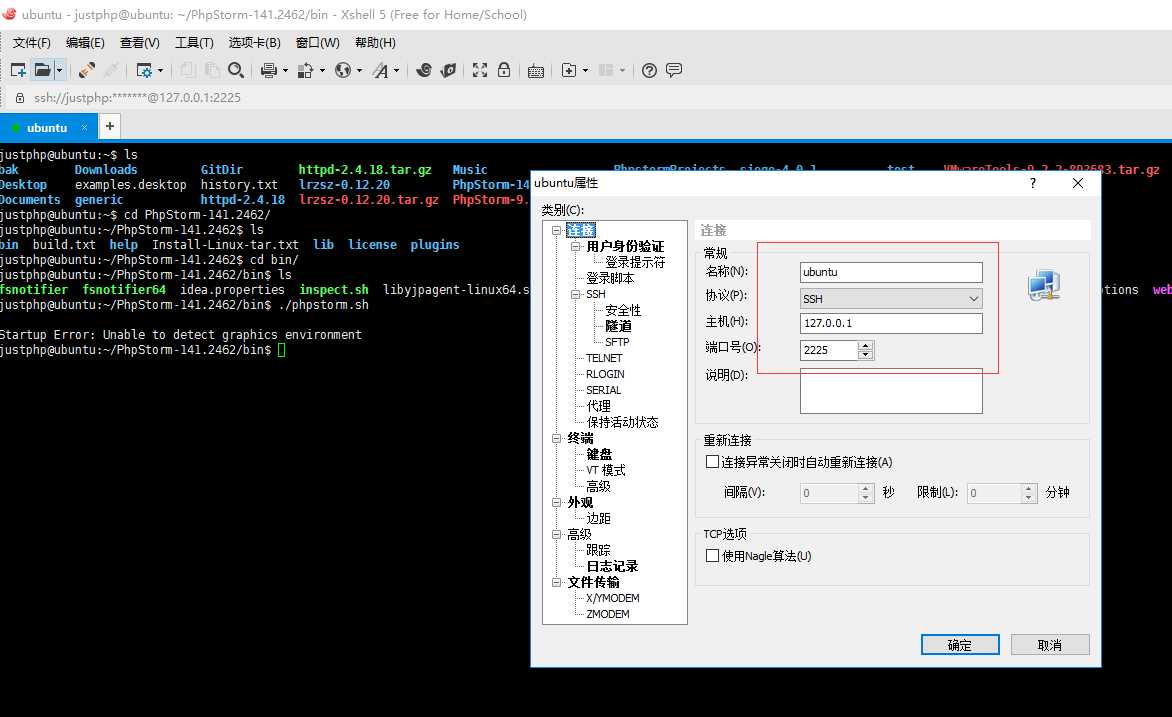Screen dimensions: 1172x717
Task: Open the Print icon dropdown arrow
Action: [285, 70]
